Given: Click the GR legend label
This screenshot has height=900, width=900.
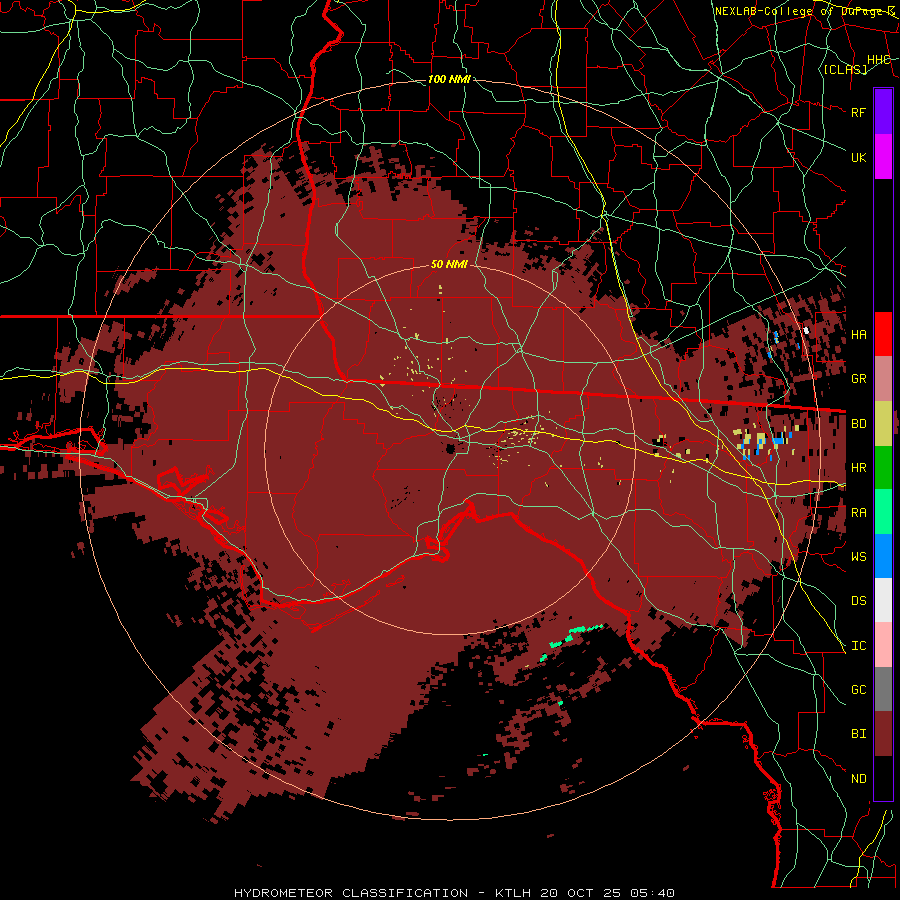Looking at the screenshot, I should click(858, 379).
